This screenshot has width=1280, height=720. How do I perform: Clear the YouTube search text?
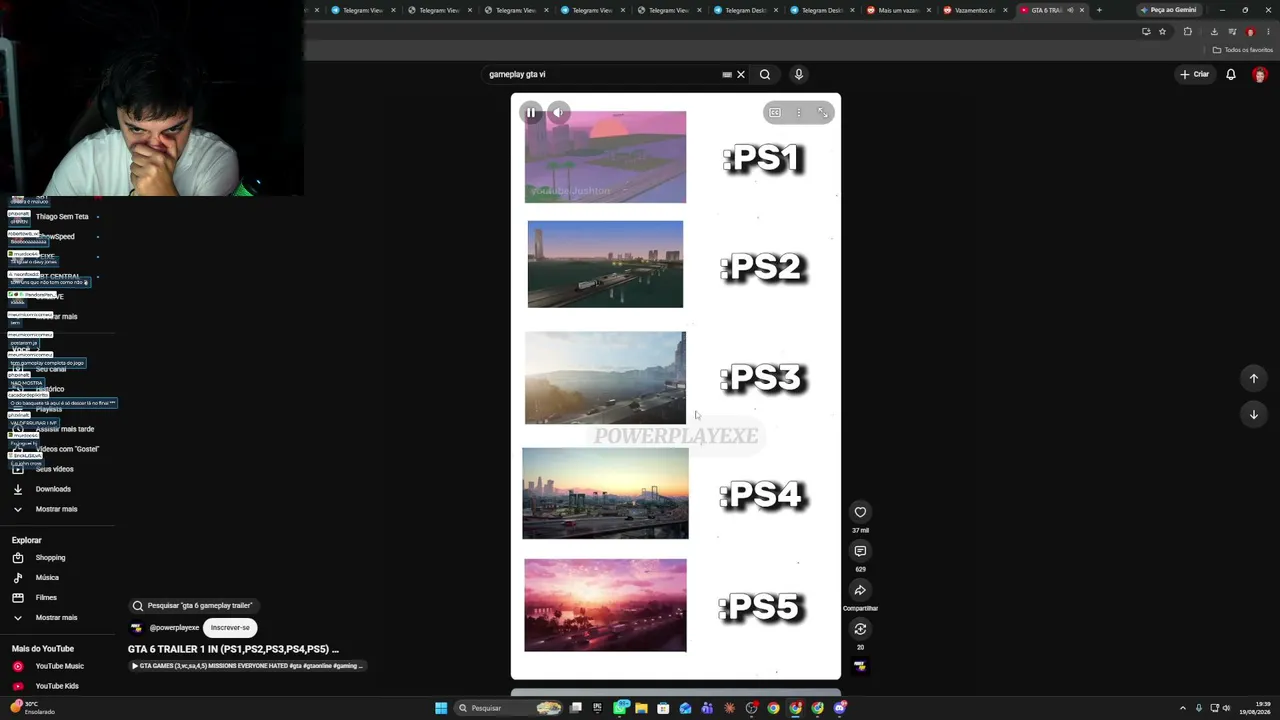click(741, 74)
